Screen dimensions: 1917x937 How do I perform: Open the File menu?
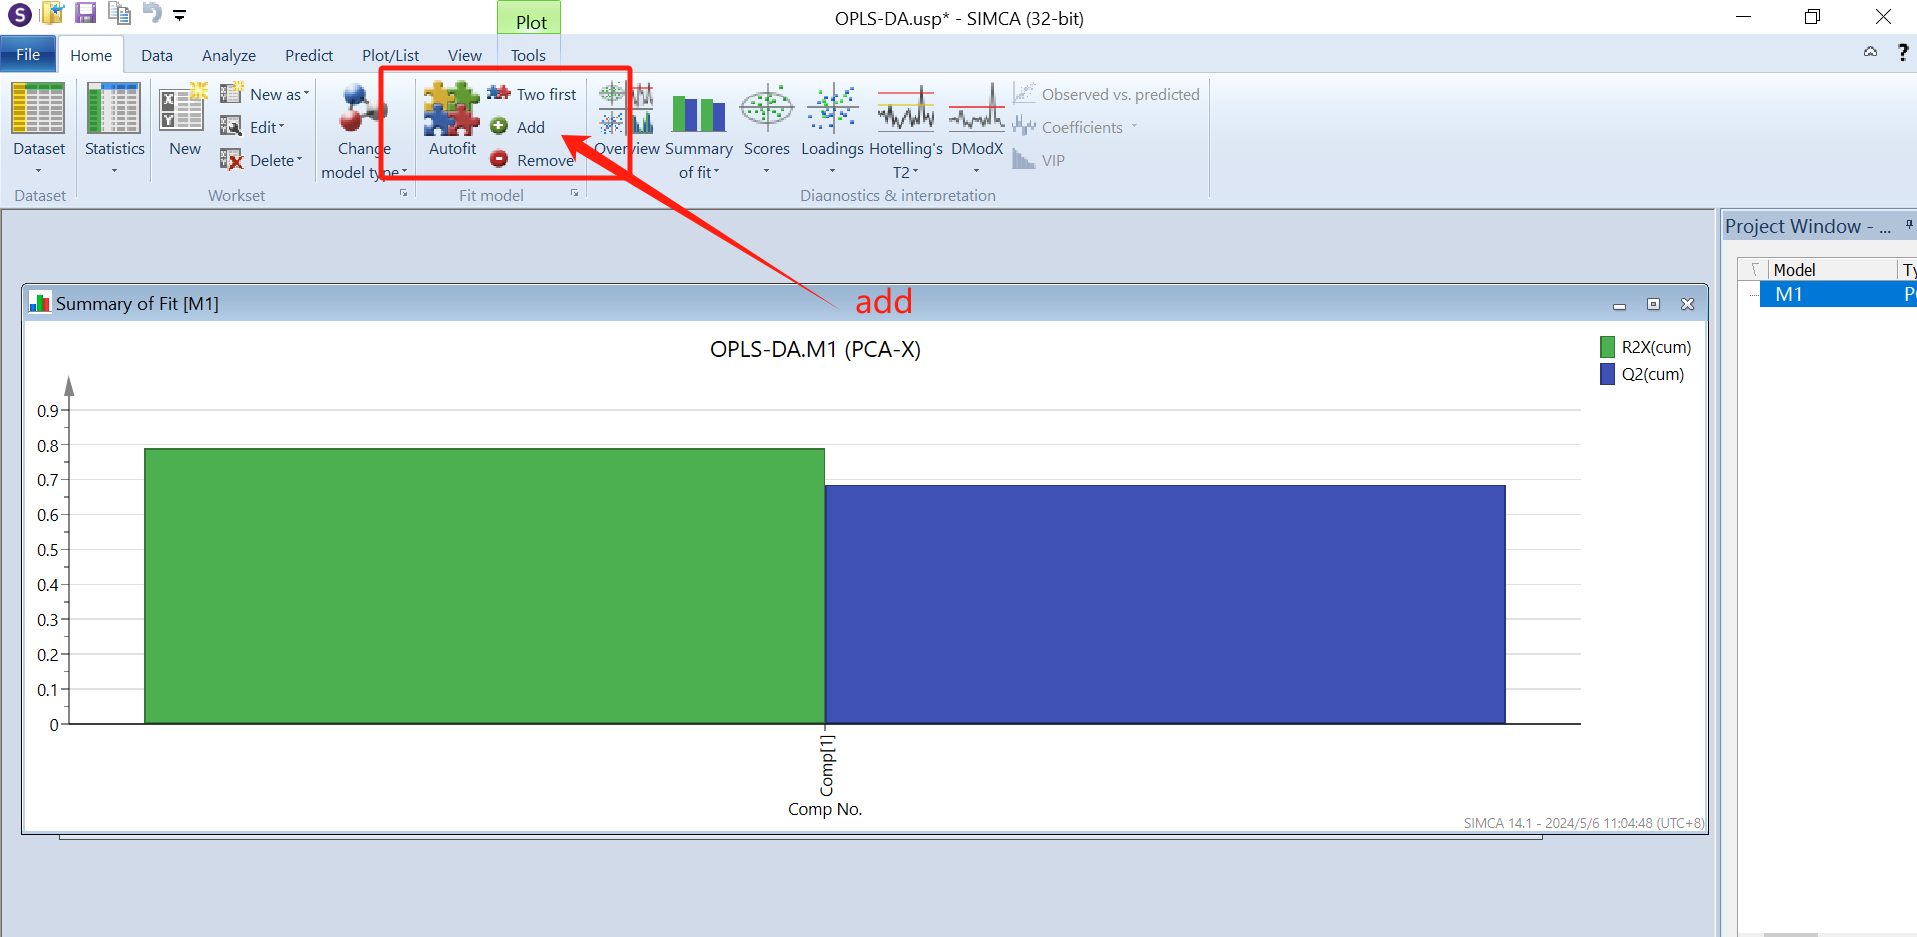tap(28, 55)
